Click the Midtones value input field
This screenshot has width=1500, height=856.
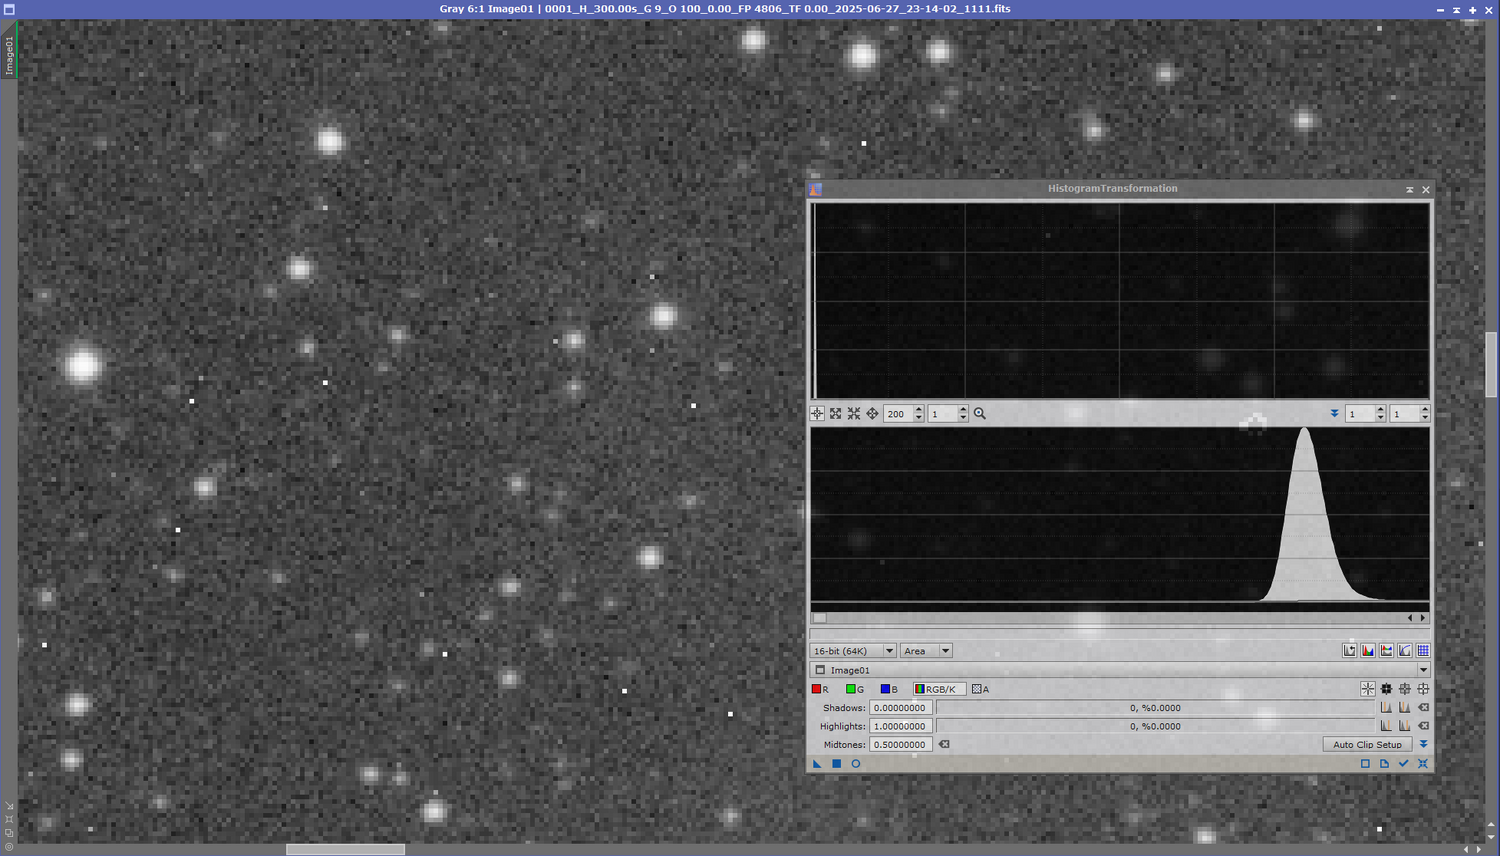pos(901,744)
